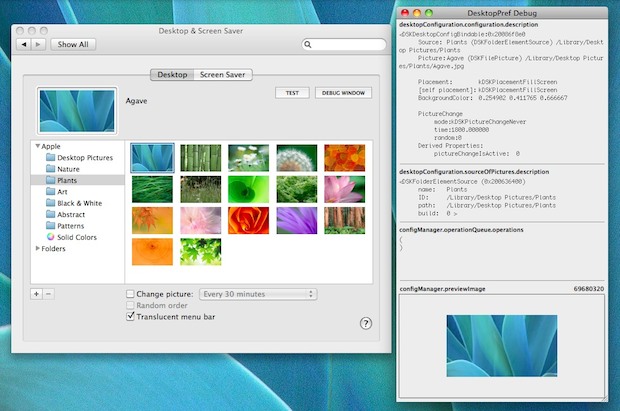The height and width of the screenshot is (411, 620).
Task: Choose the dandelion wallpaper thumbnail
Action: (297, 158)
